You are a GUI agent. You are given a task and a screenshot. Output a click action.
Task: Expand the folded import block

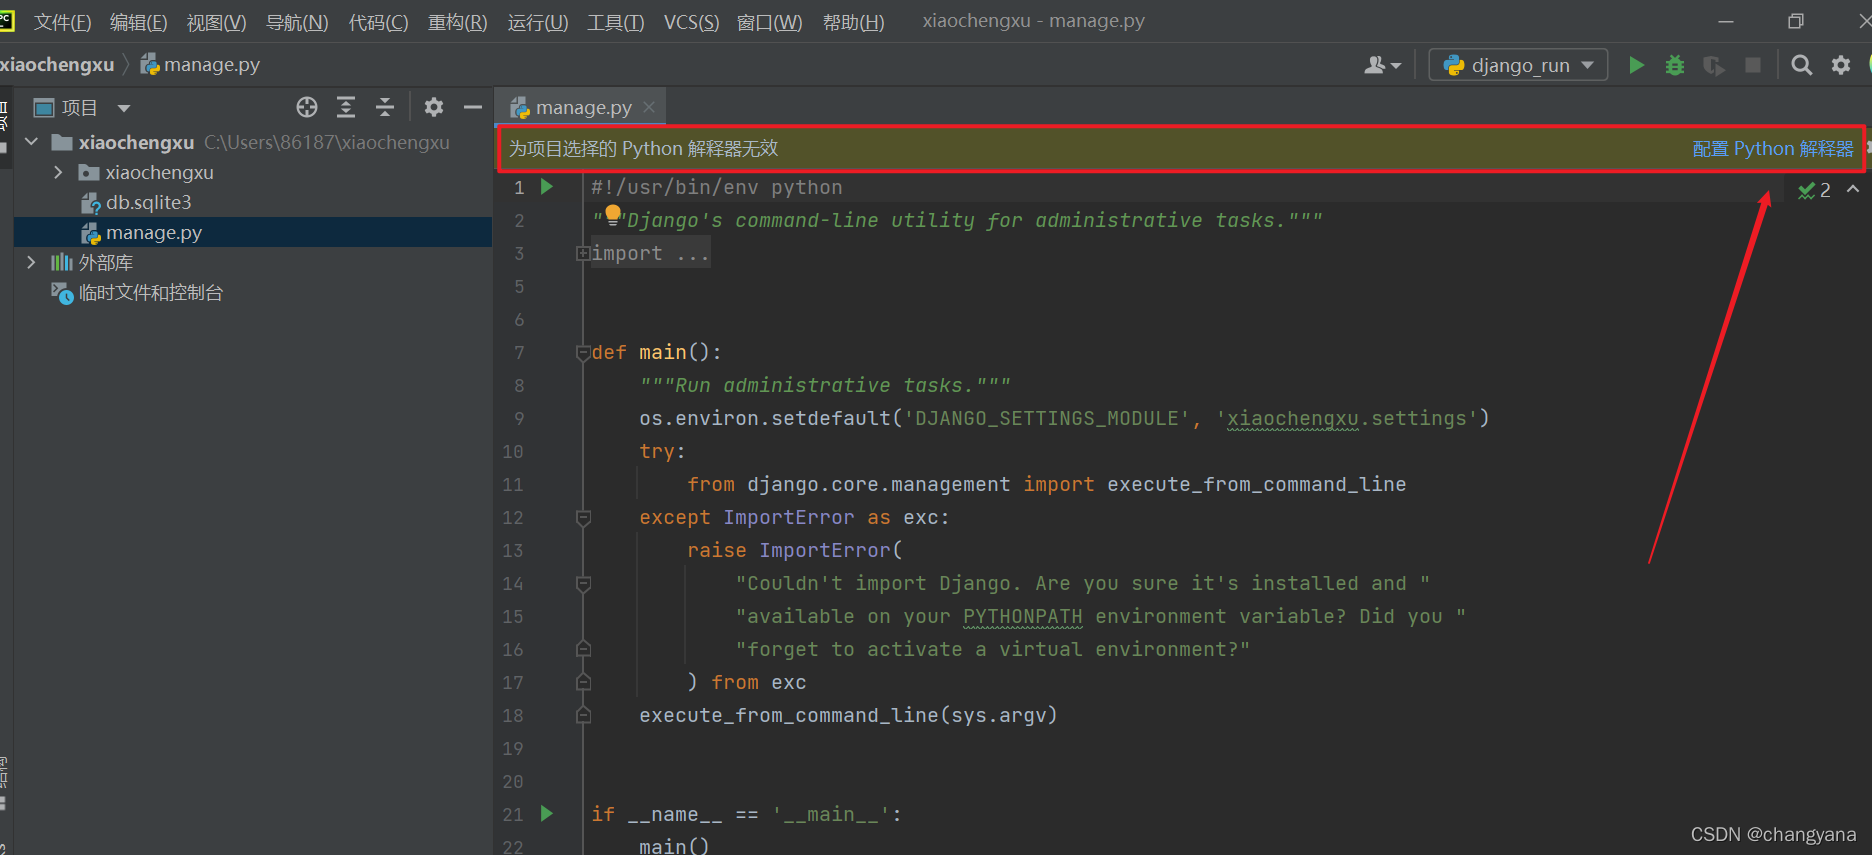[x=582, y=254]
